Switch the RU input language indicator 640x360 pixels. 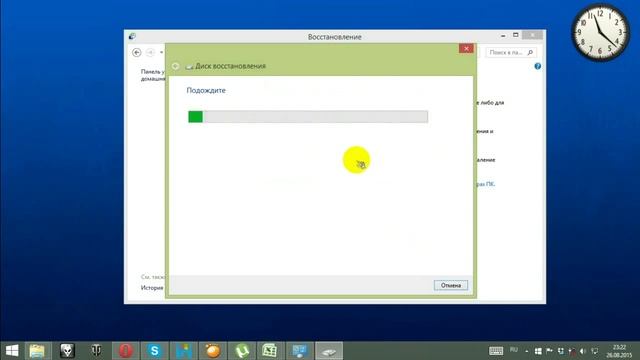[514, 350]
